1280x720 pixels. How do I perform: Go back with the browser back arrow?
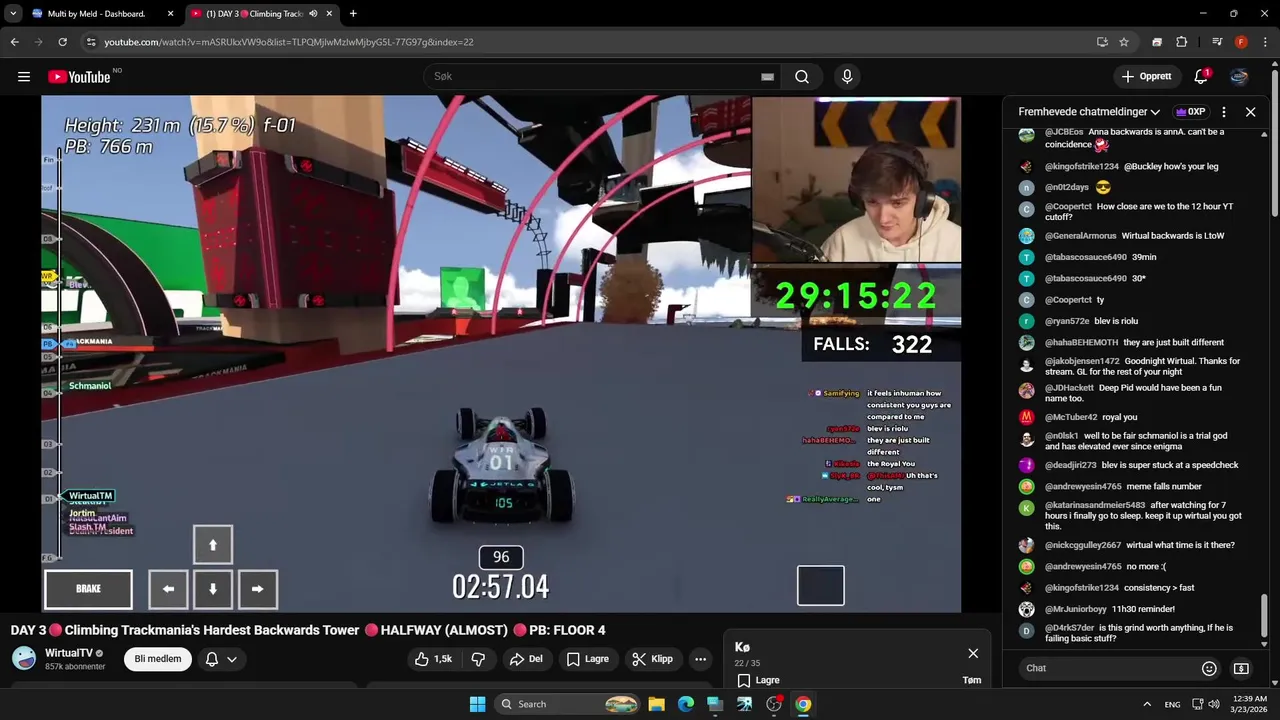(14, 42)
